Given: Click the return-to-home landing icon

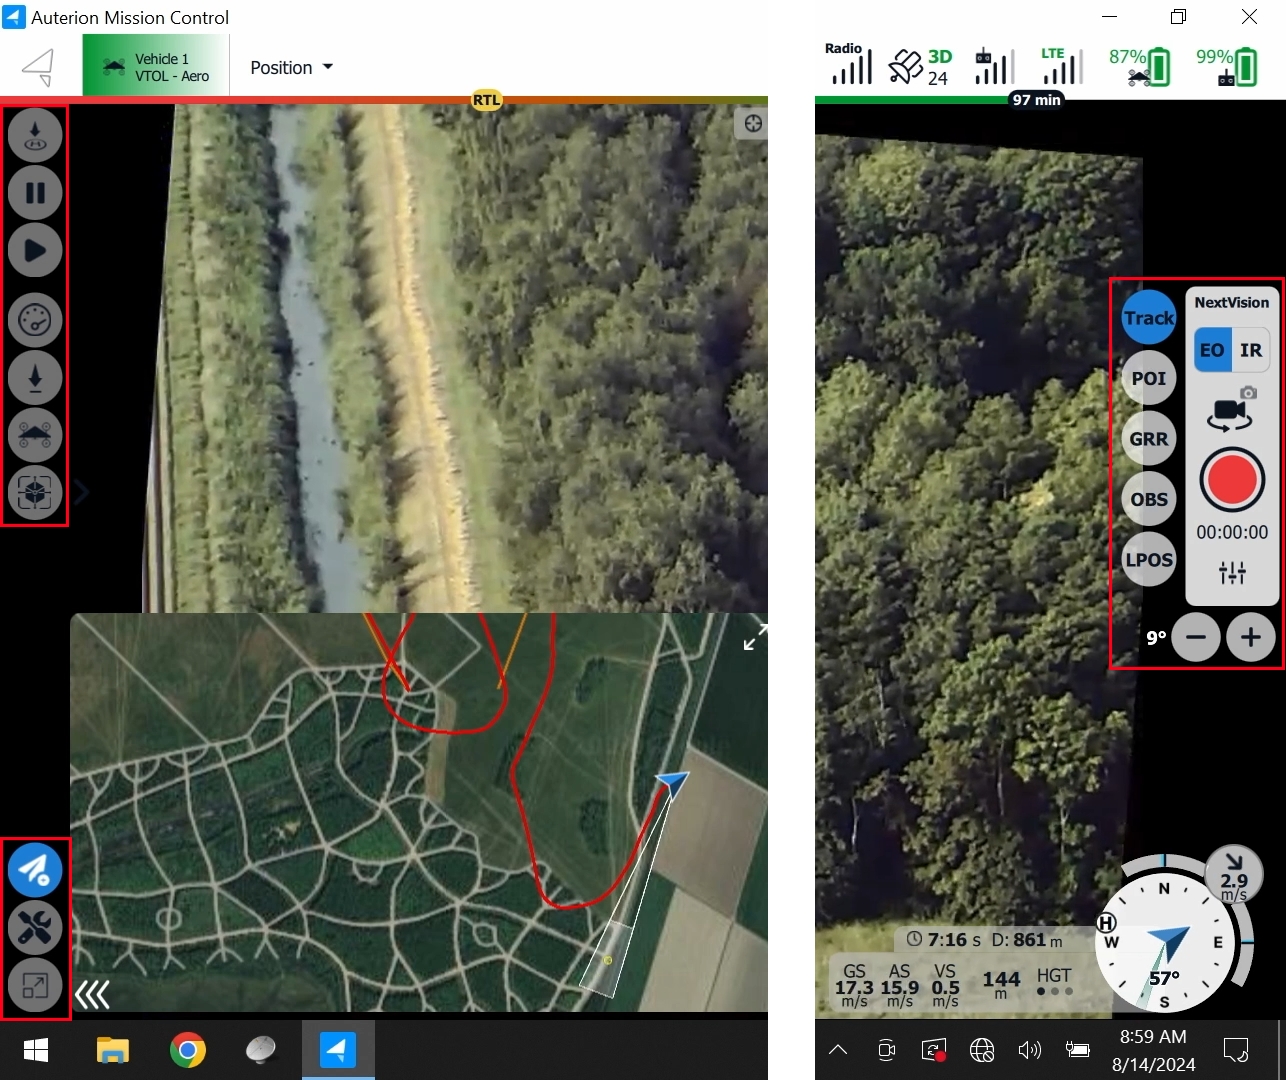Looking at the screenshot, I should tap(35, 135).
